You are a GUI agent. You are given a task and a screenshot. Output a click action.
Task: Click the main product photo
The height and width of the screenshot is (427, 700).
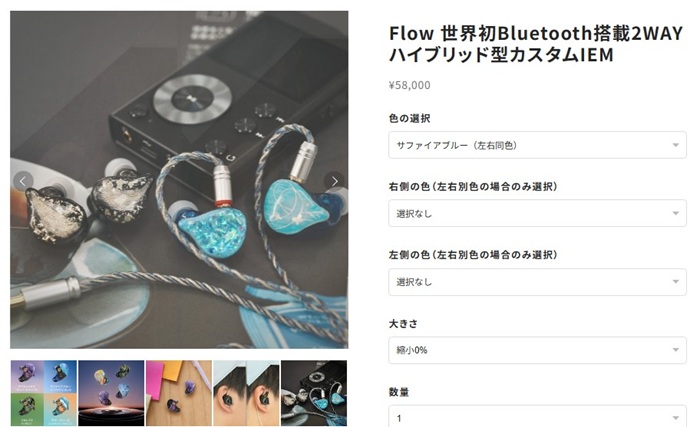(179, 180)
